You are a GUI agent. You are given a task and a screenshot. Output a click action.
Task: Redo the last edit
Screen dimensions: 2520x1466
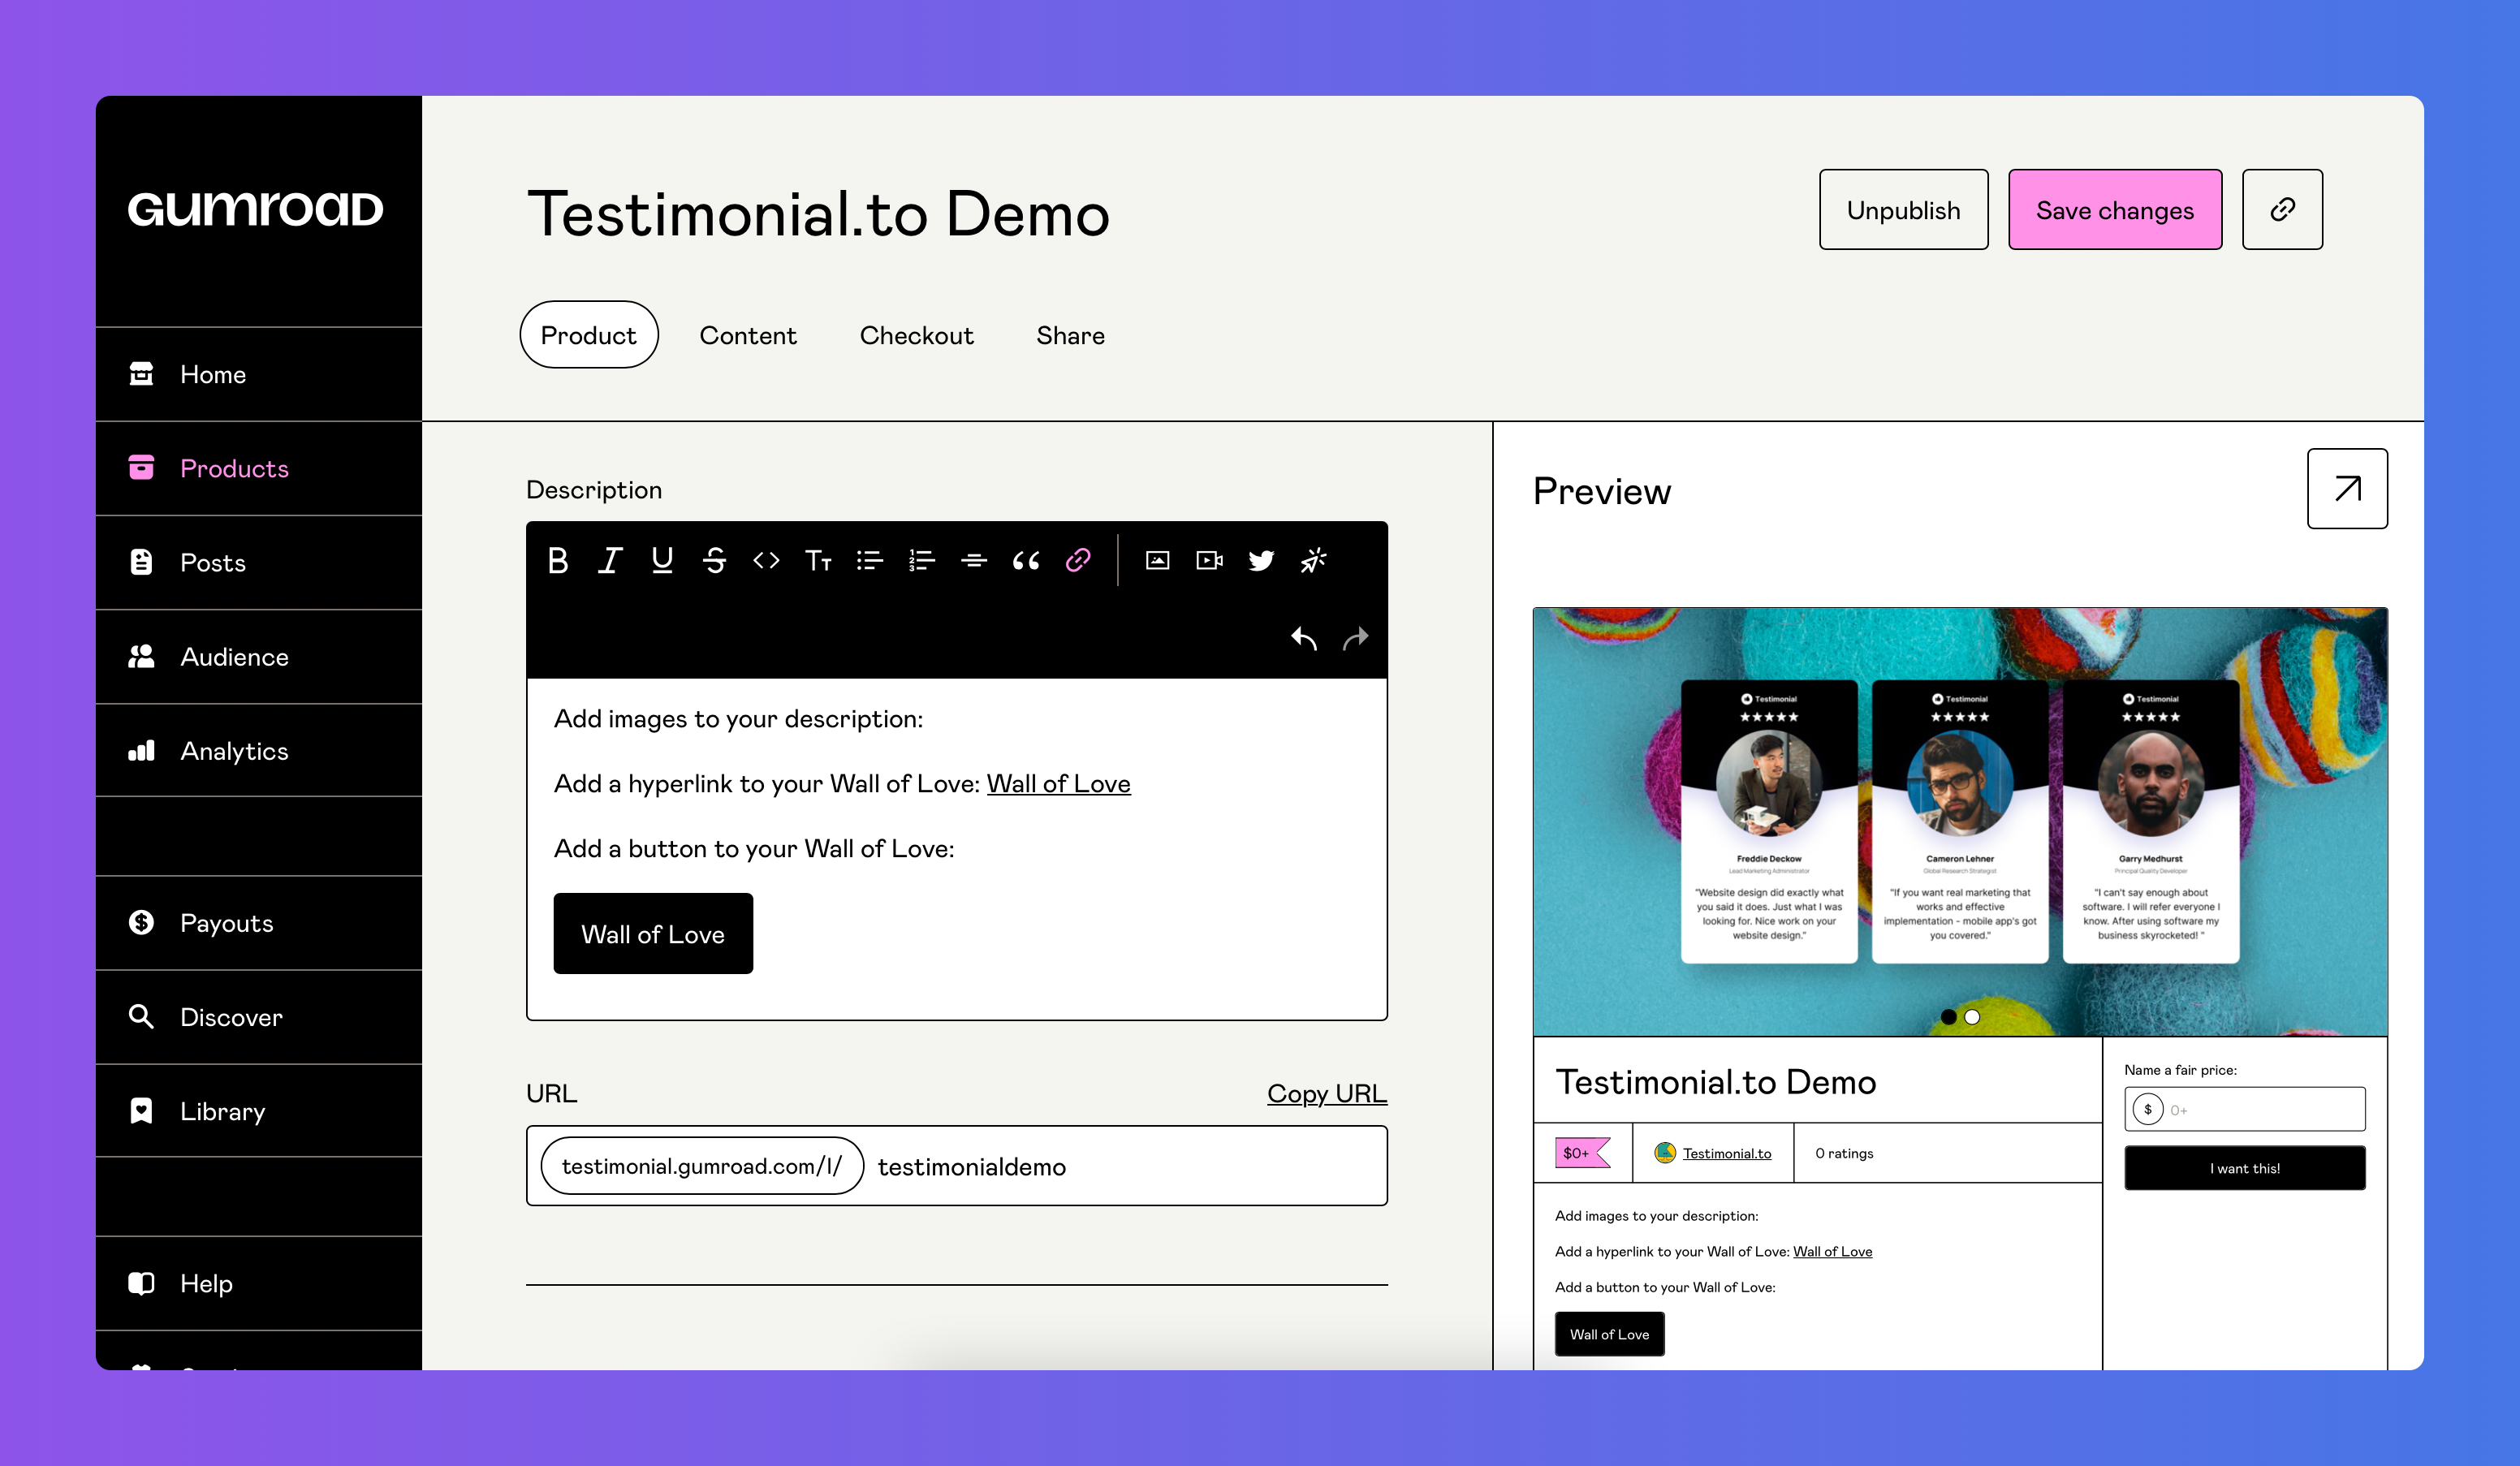(1356, 638)
